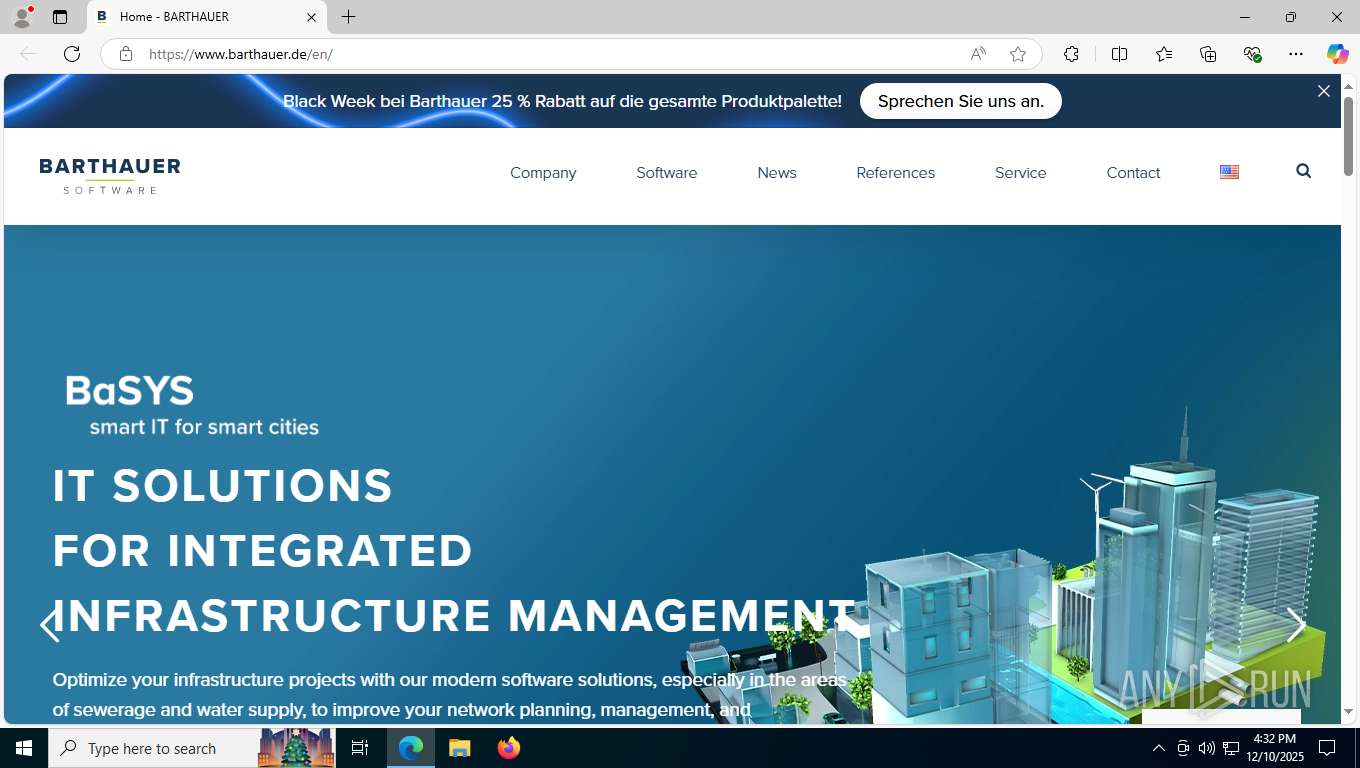Image resolution: width=1360 pixels, height=768 pixels.
Task: Open the Company menu
Action: 543,173
